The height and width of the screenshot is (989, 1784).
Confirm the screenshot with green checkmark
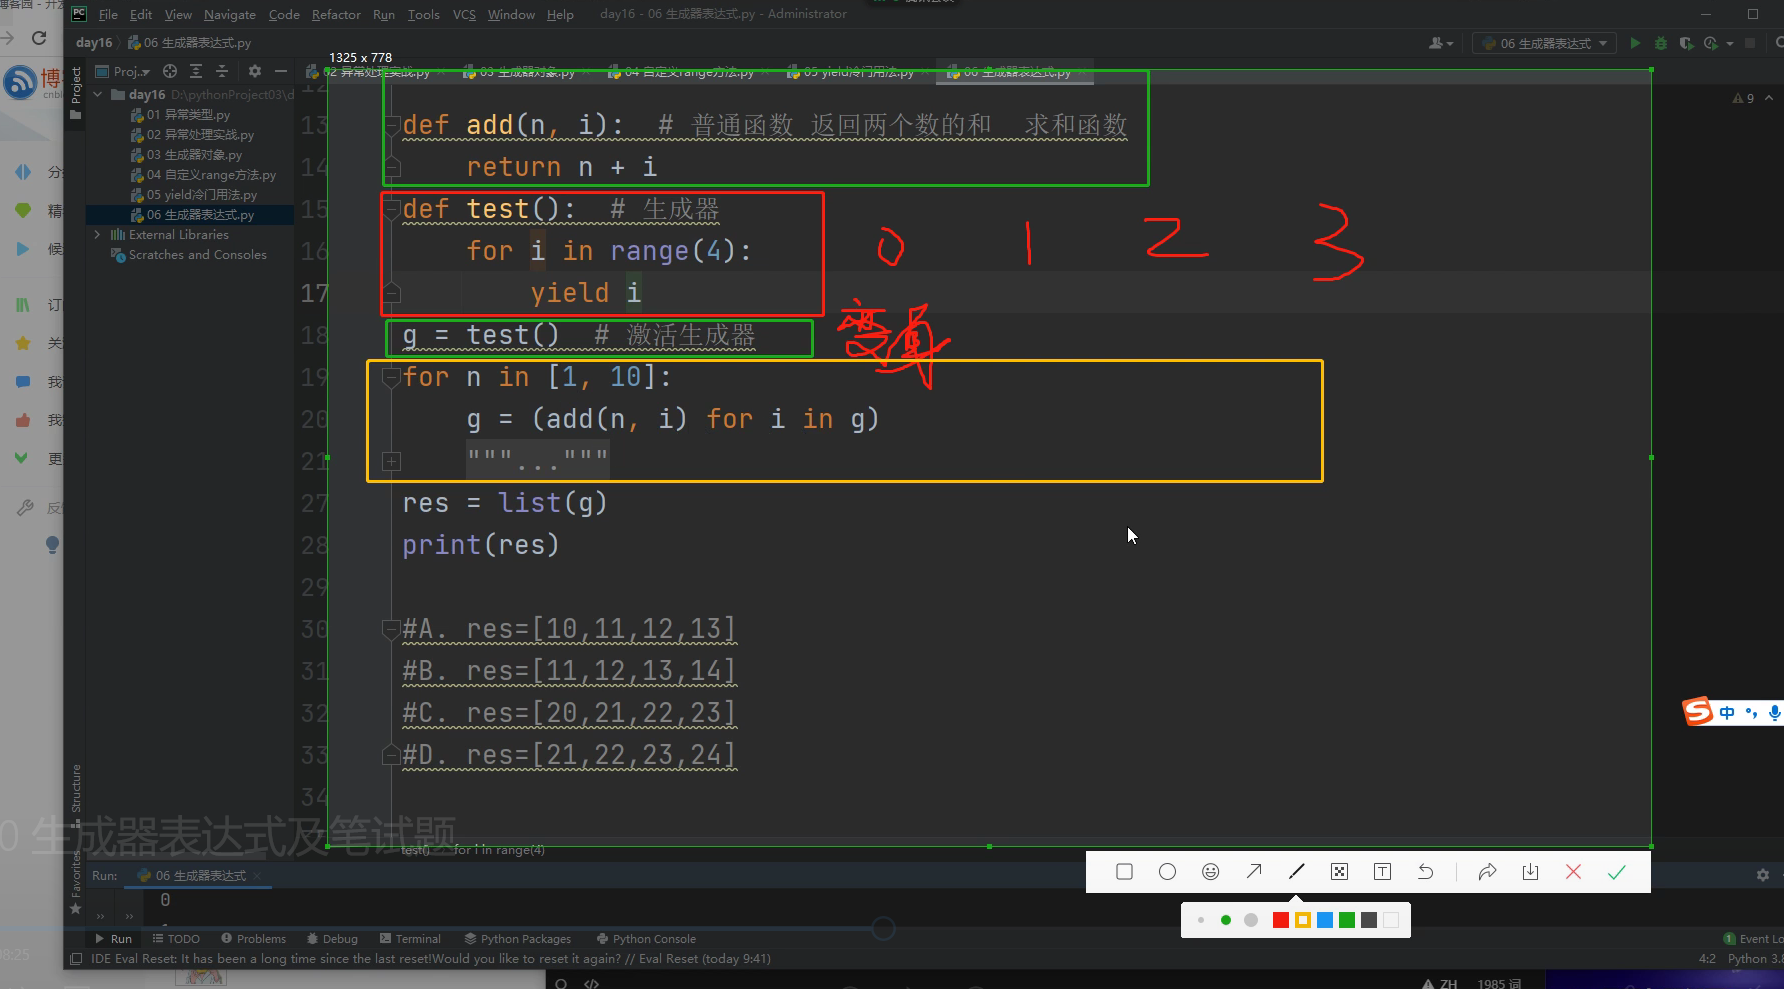click(x=1616, y=872)
